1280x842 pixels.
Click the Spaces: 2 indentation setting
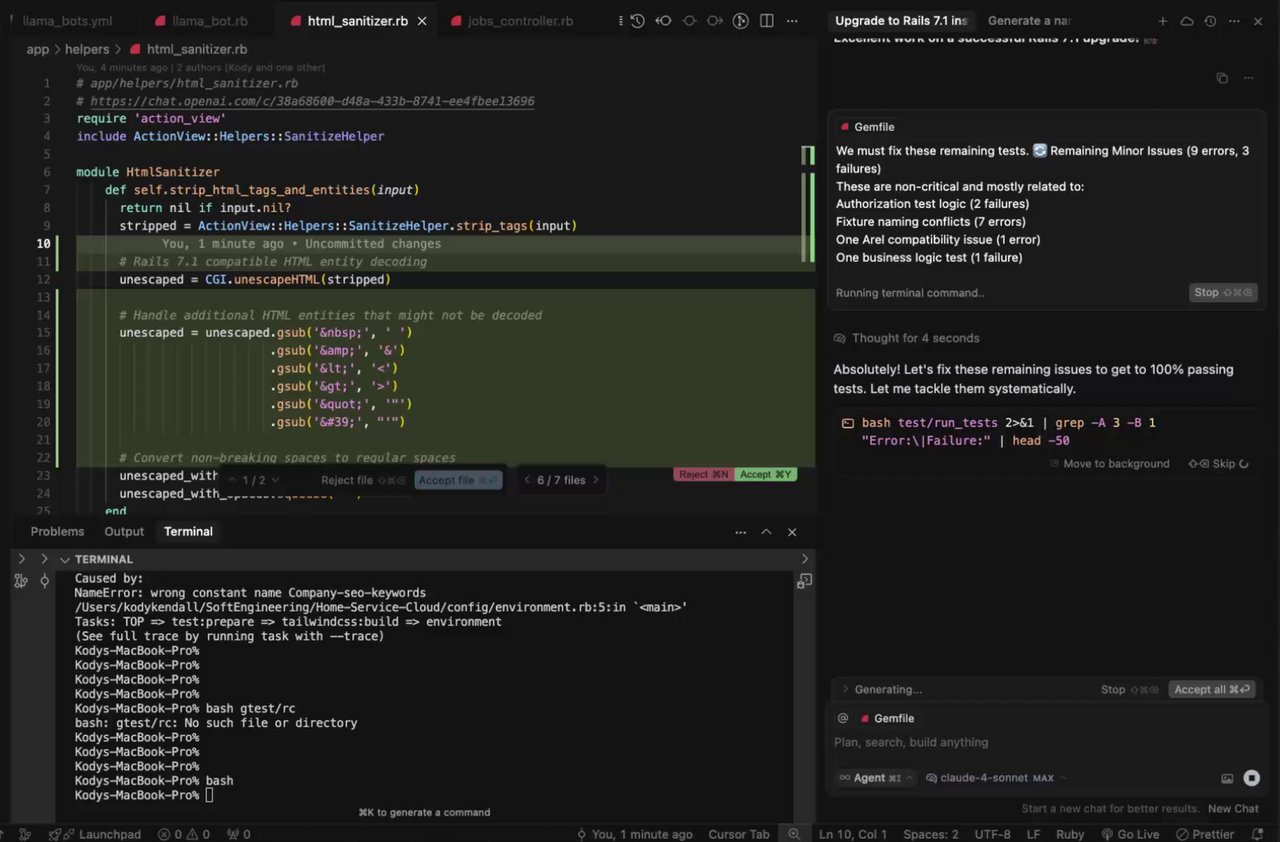(x=930, y=834)
